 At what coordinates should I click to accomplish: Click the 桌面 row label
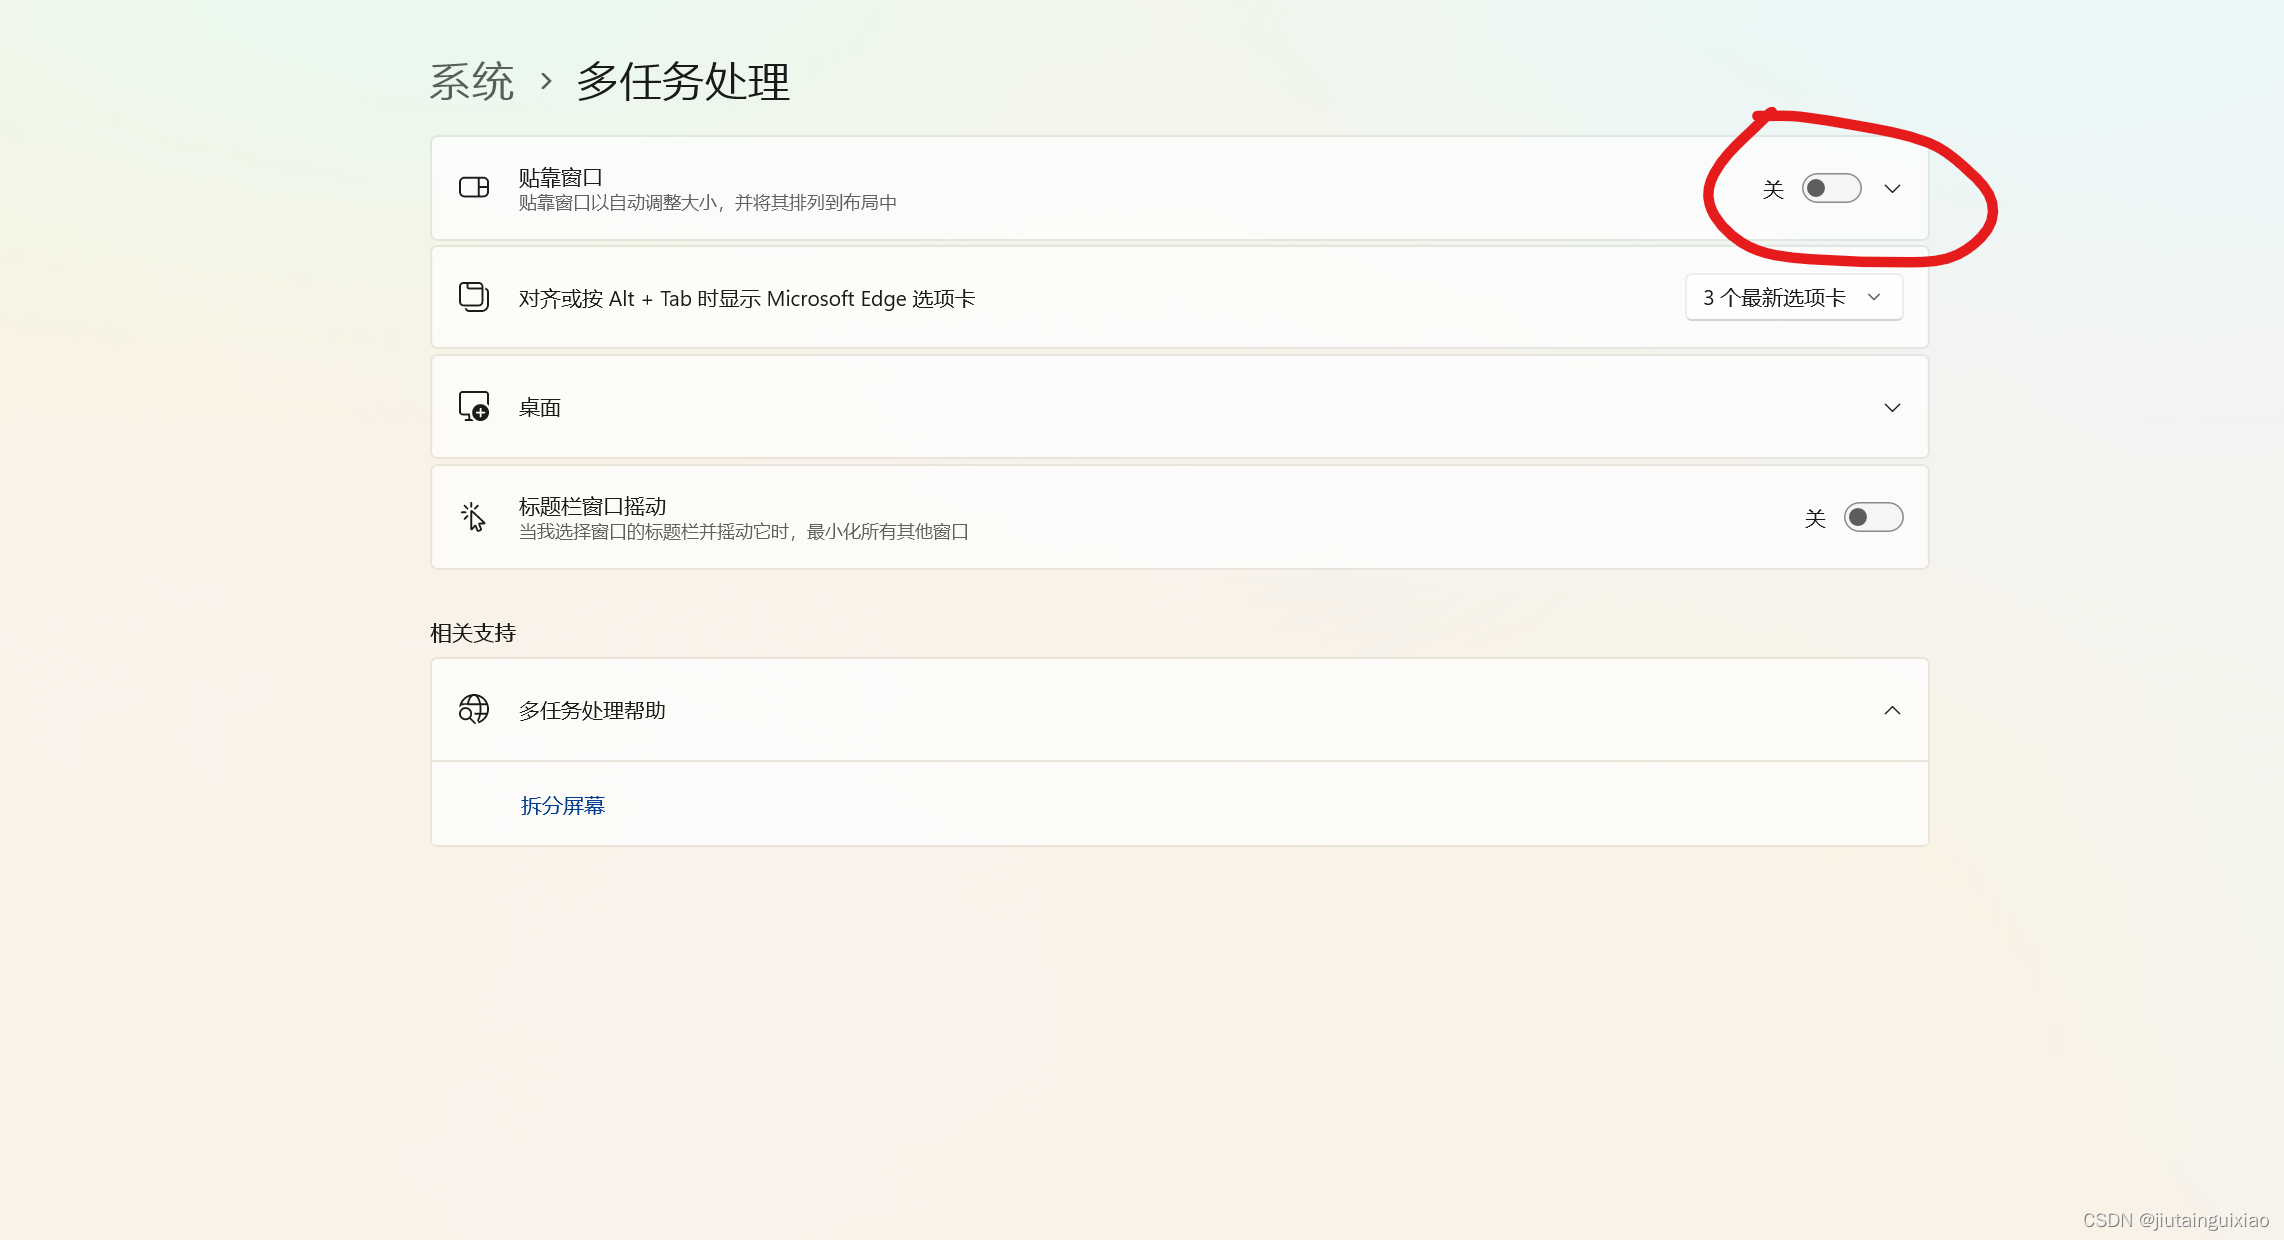540,407
